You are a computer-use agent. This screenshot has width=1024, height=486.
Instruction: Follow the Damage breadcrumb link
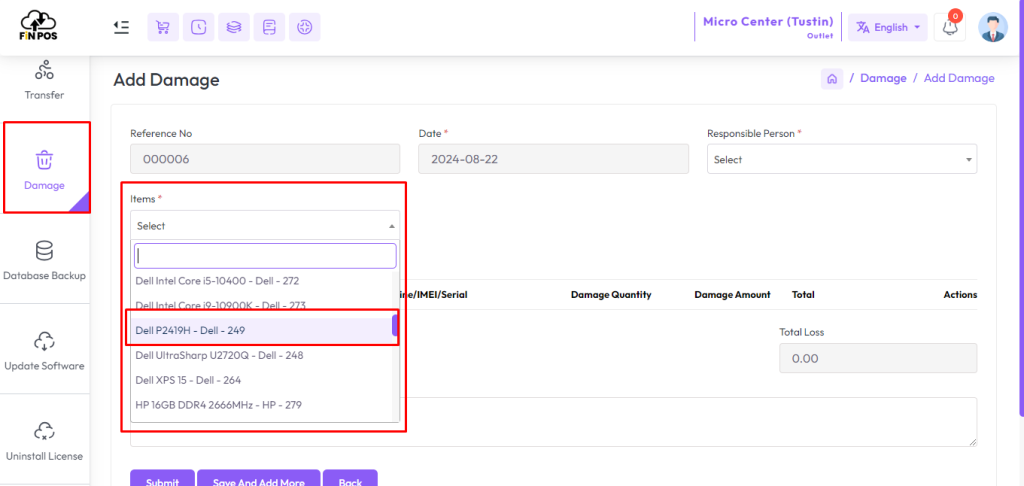coord(883,78)
